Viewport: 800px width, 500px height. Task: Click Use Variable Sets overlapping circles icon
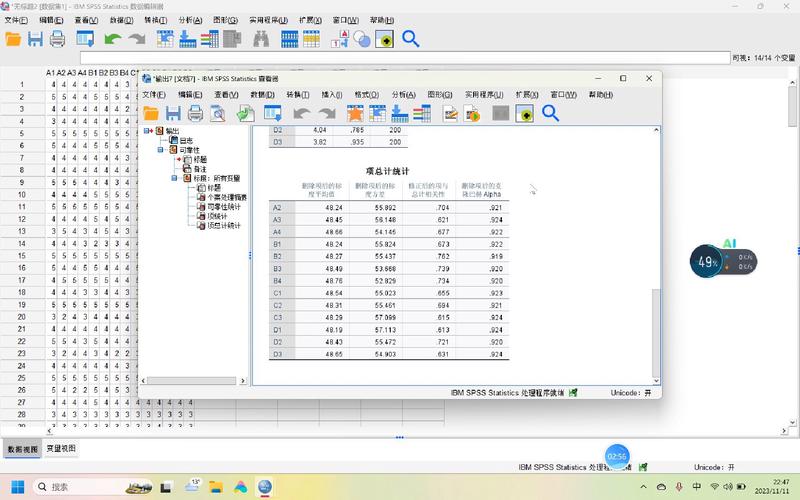point(362,39)
